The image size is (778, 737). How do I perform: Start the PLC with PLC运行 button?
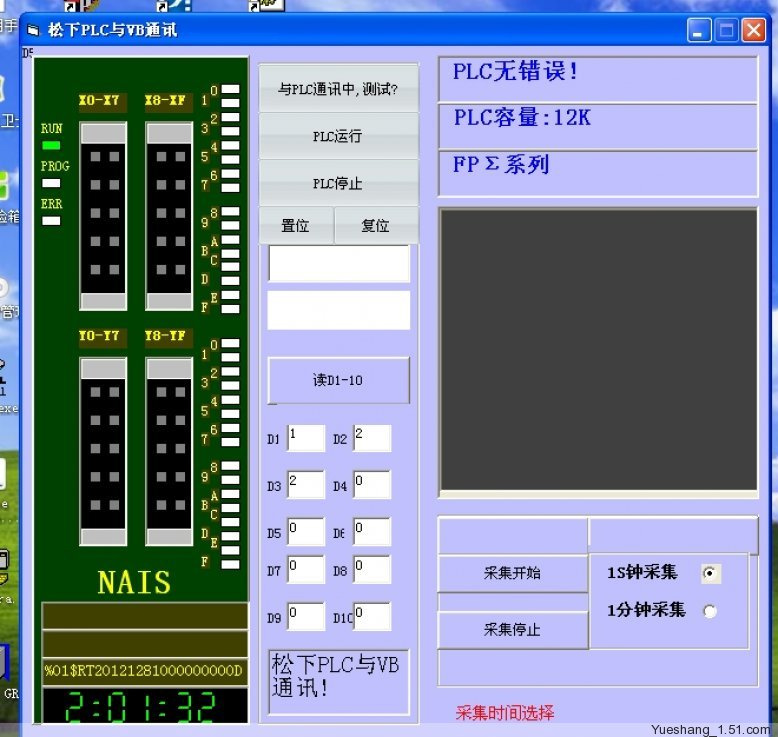point(338,137)
